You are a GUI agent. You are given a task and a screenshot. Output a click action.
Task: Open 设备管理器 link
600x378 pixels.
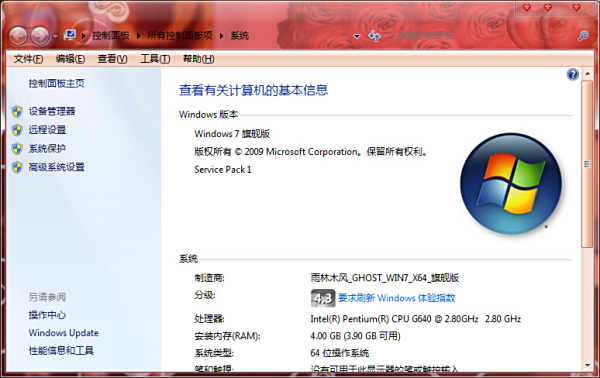click(52, 111)
